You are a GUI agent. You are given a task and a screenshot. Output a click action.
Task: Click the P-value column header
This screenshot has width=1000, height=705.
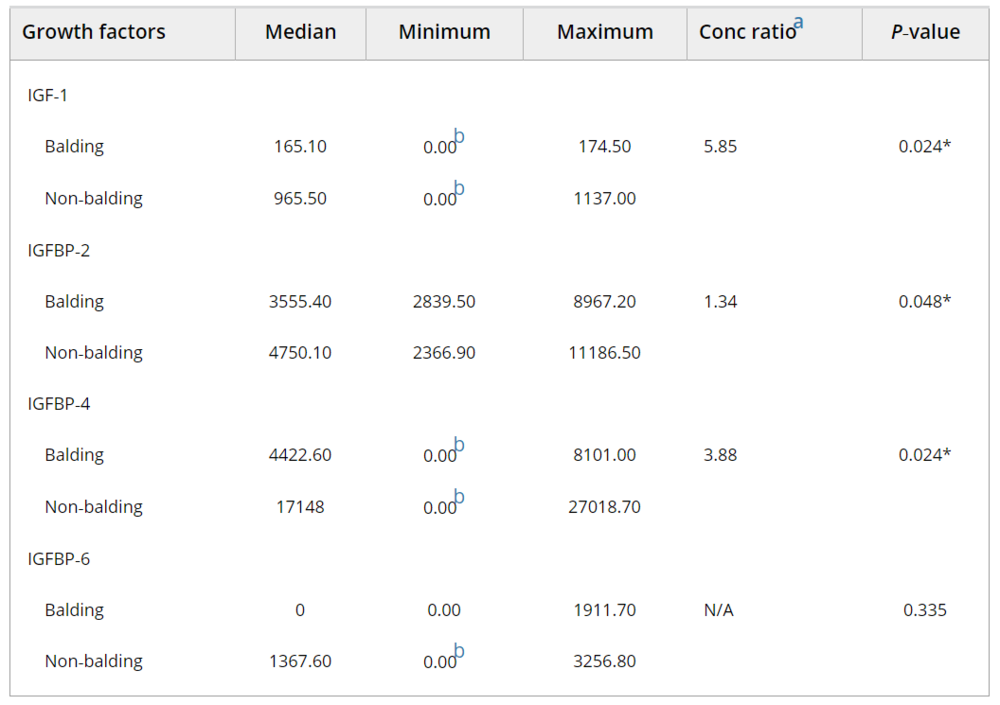(x=925, y=32)
